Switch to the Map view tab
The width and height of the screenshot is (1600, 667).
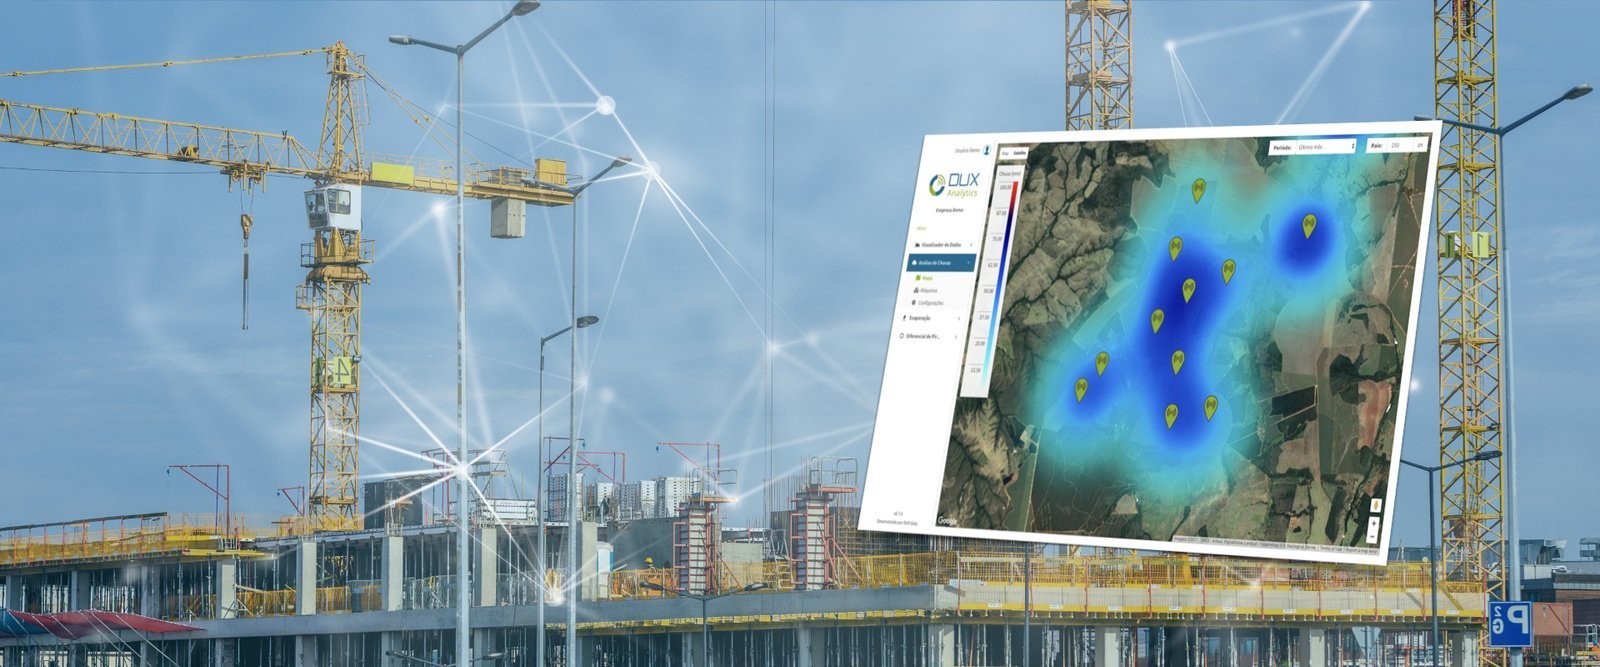click(1005, 153)
